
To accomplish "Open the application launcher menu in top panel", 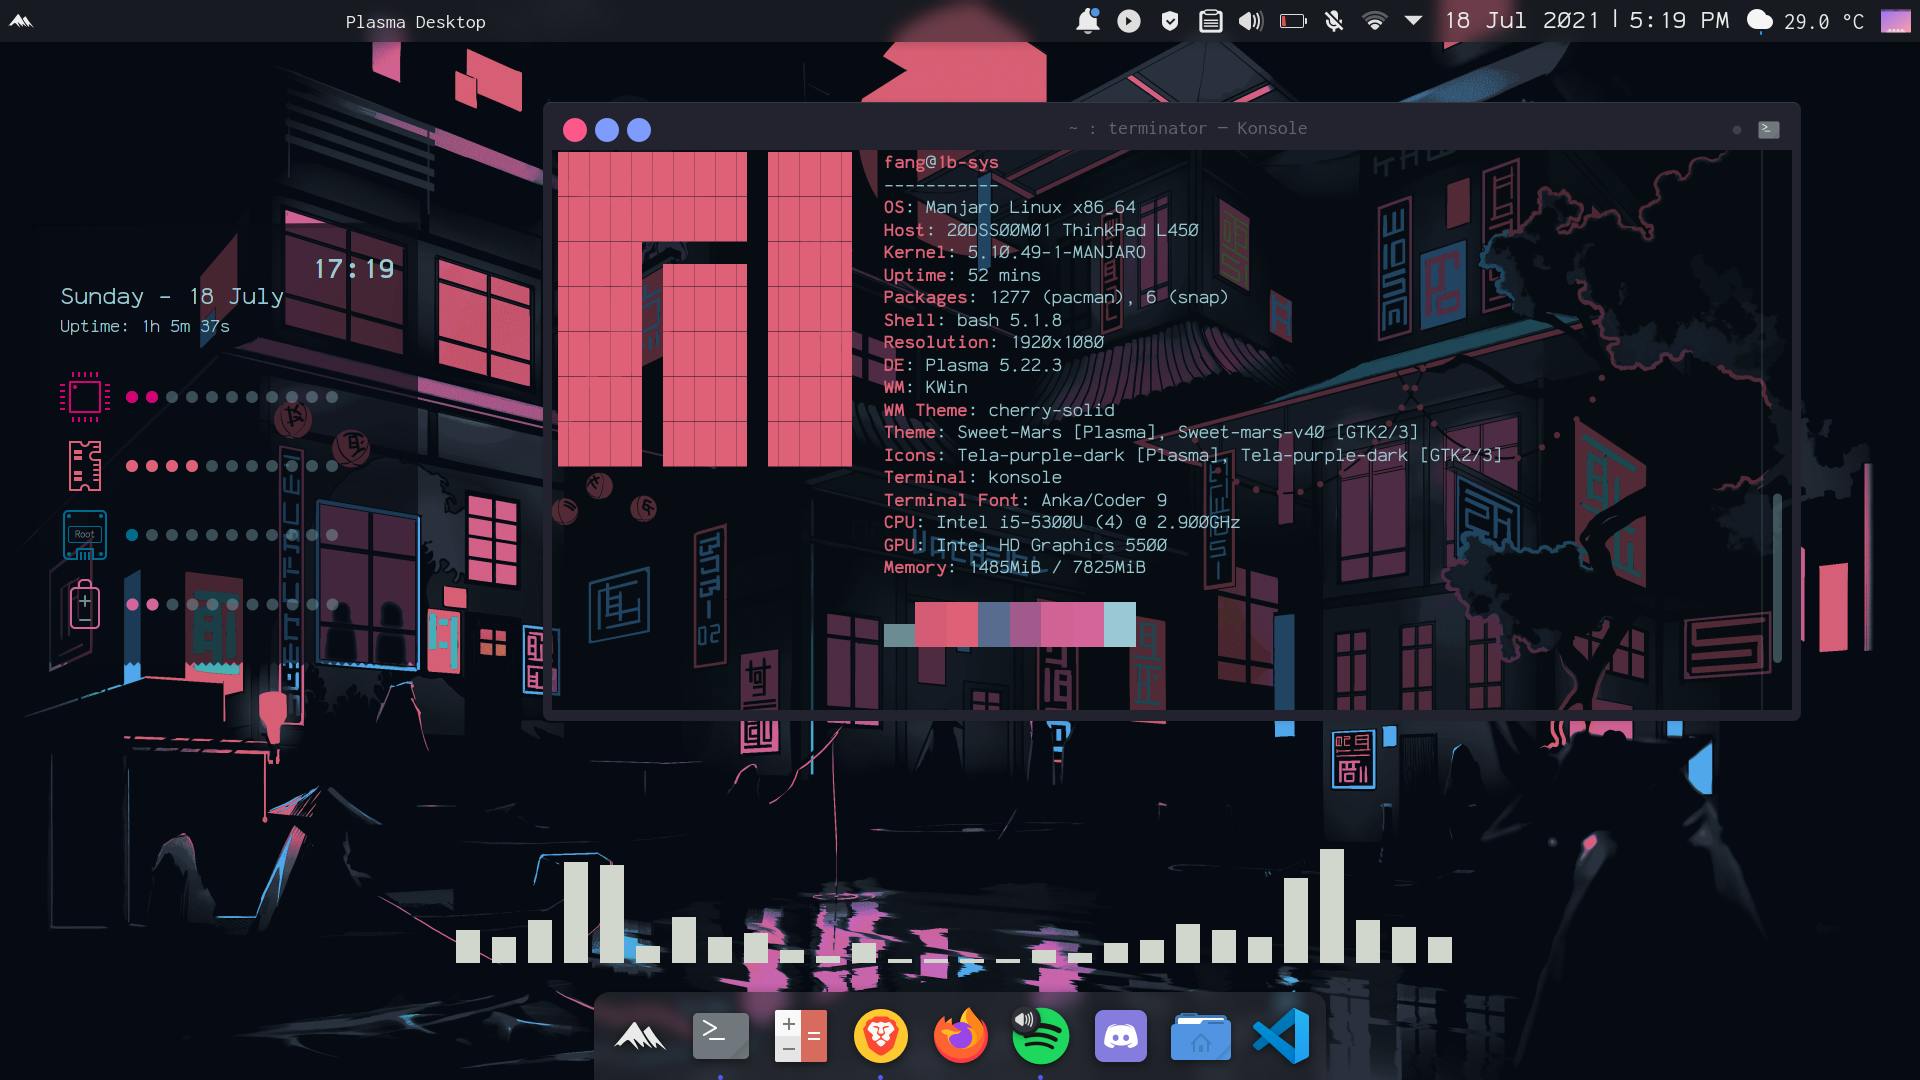I will pyautogui.click(x=21, y=21).
